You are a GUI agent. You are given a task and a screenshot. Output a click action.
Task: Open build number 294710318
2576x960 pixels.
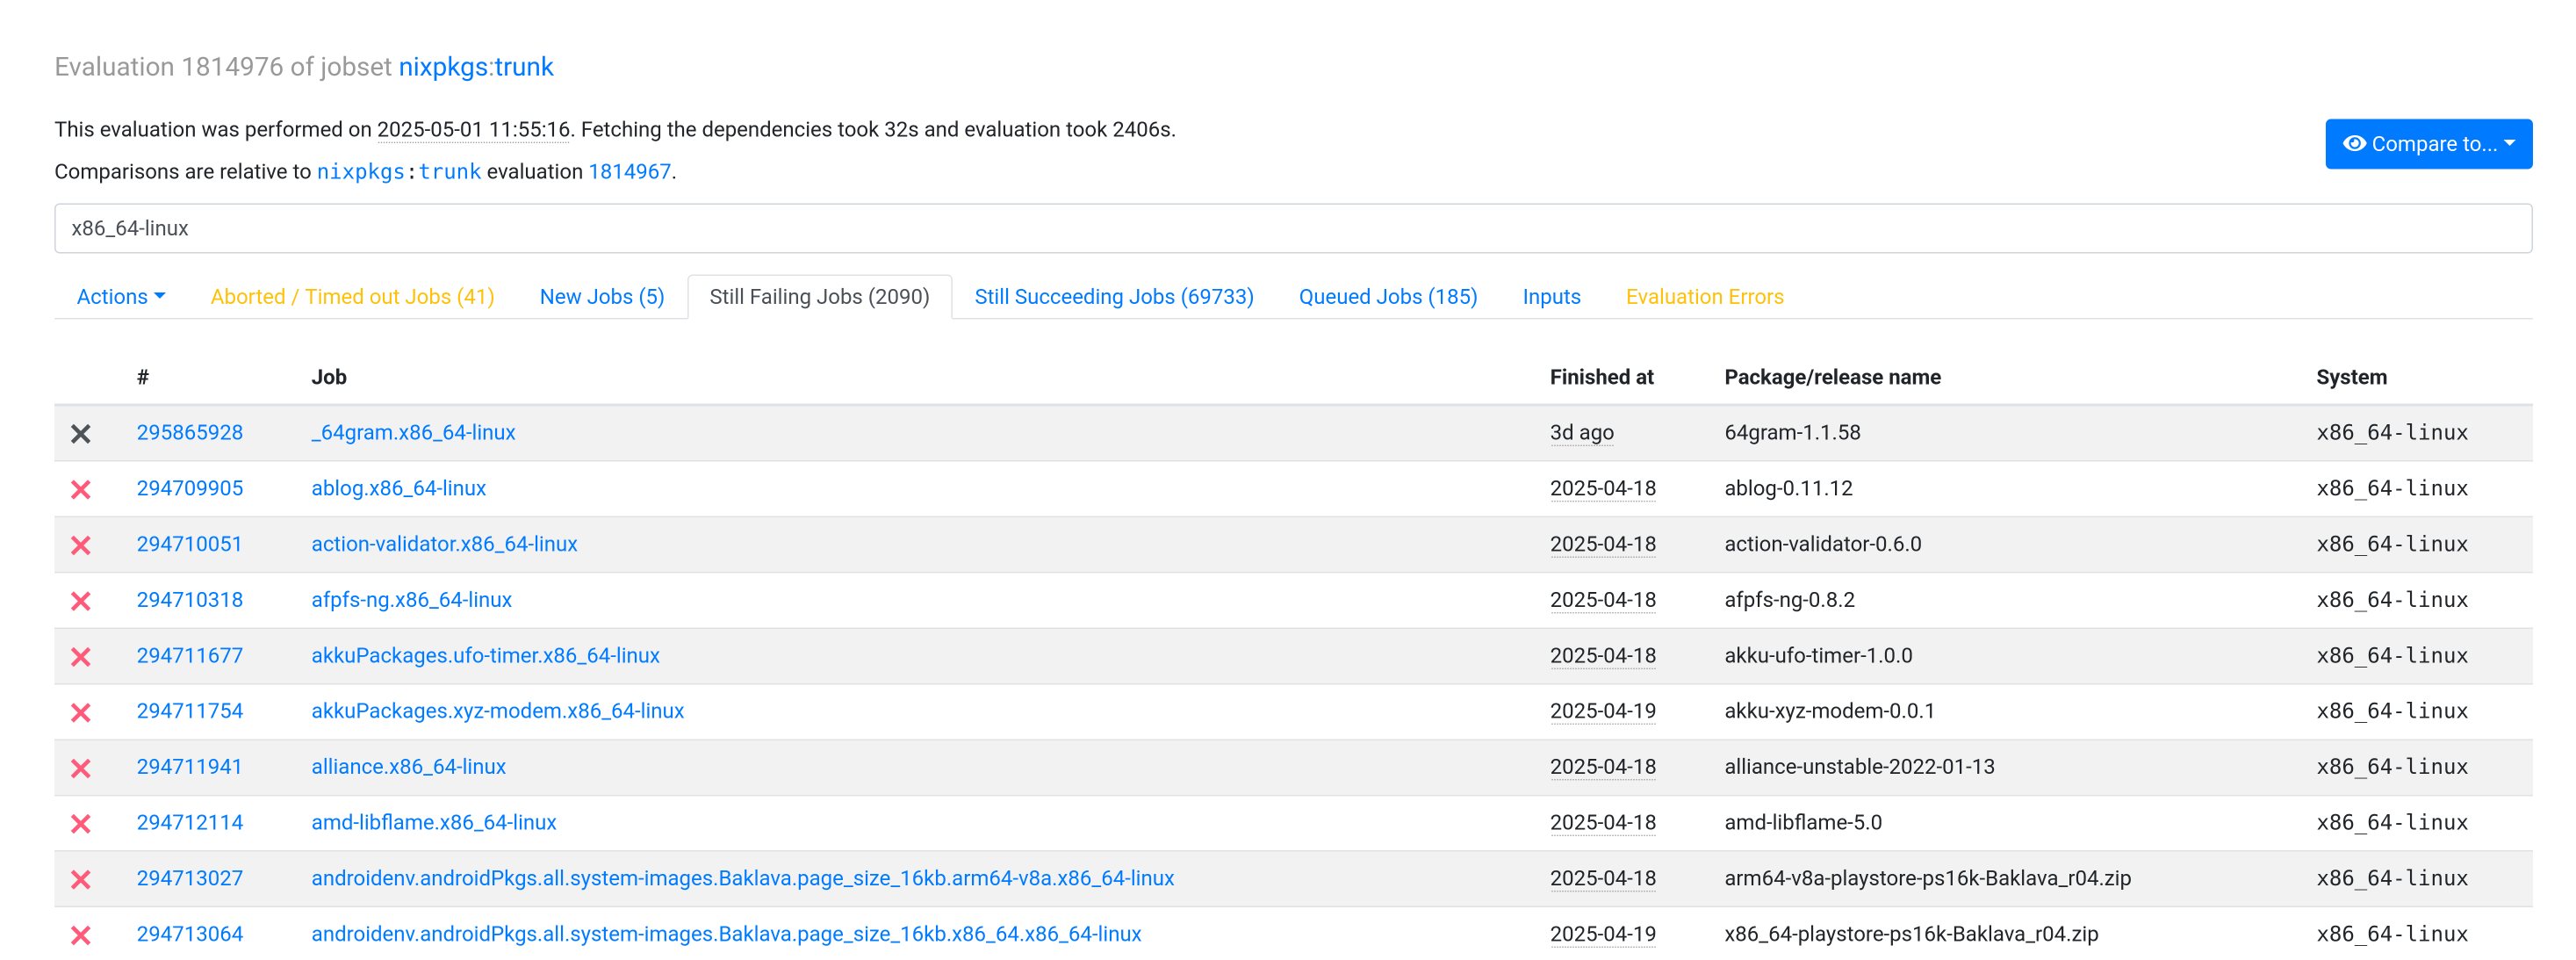coord(190,600)
